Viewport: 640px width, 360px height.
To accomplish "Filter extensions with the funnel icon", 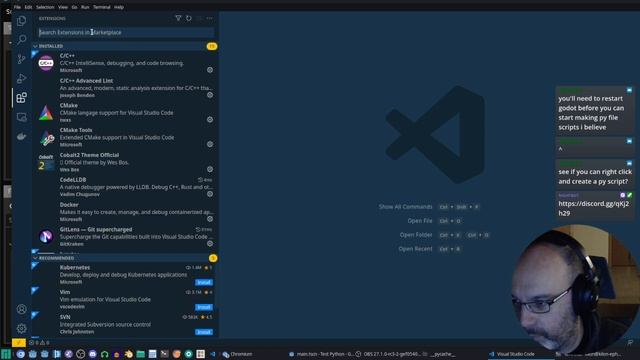I will (x=178, y=18).
